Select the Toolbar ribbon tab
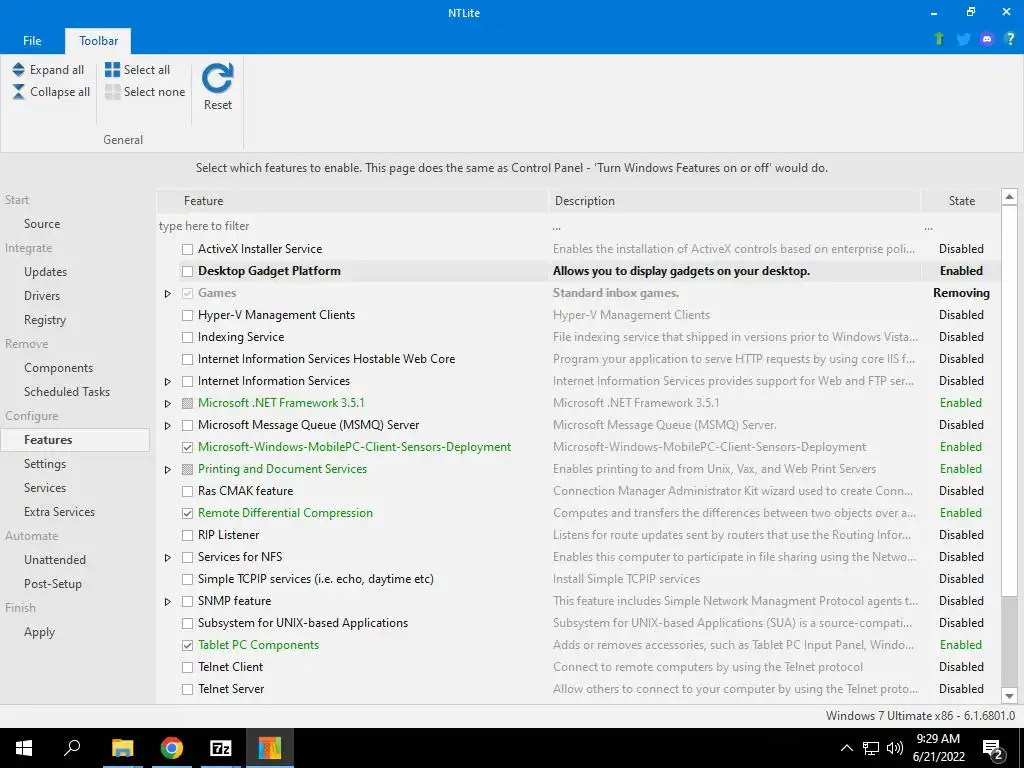The height and width of the screenshot is (768, 1024). (x=99, y=40)
